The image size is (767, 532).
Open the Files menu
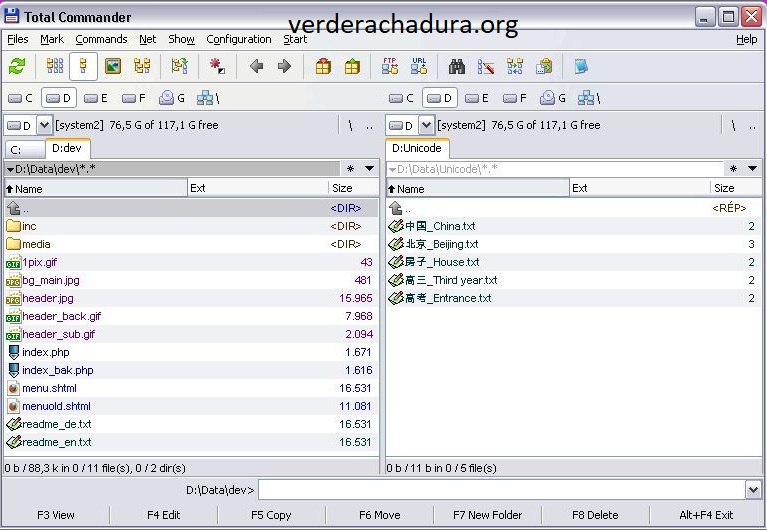18,39
